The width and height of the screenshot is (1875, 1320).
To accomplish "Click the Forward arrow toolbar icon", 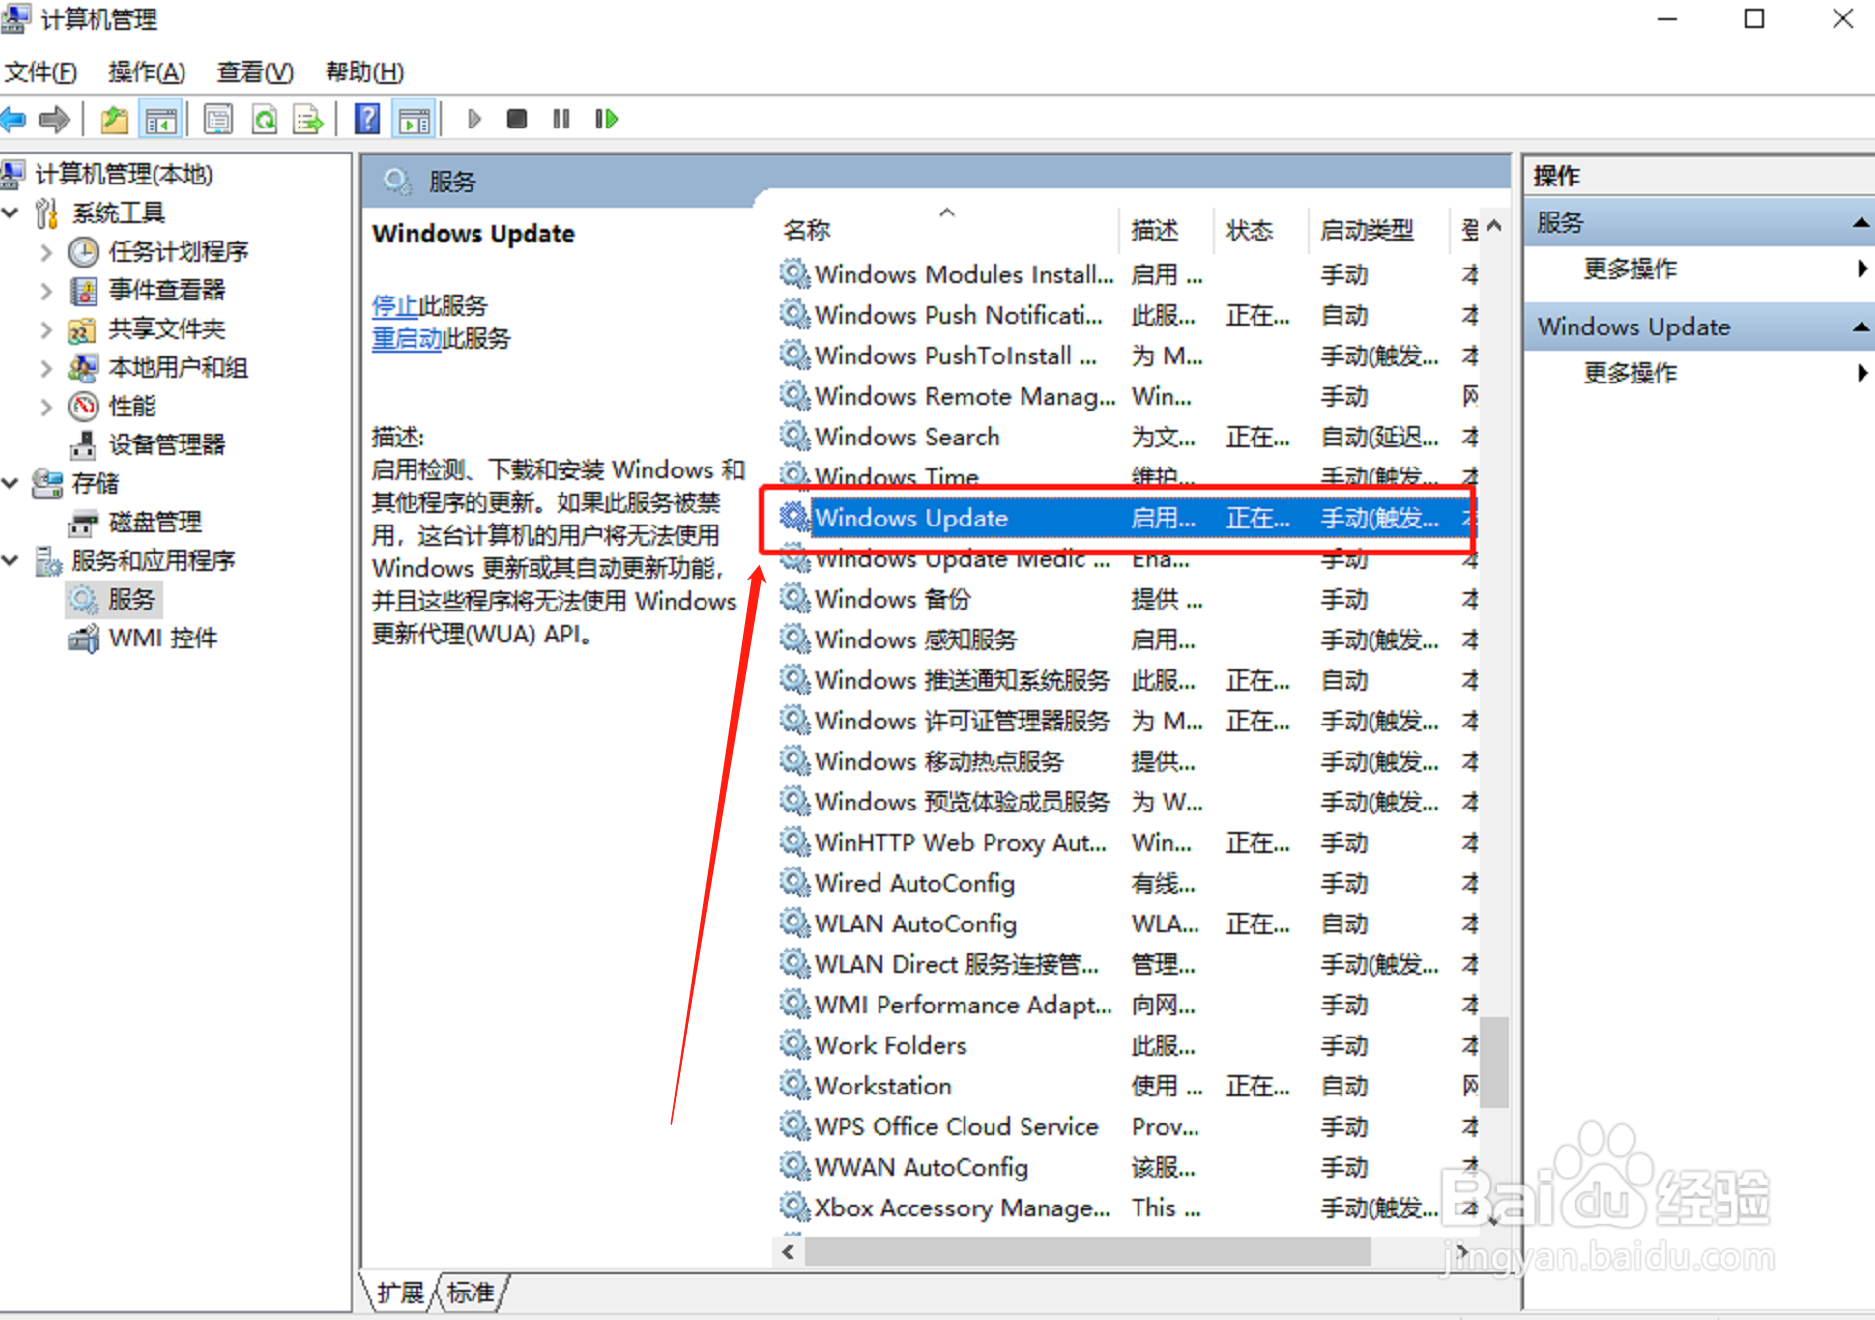I will tap(54, 120).
